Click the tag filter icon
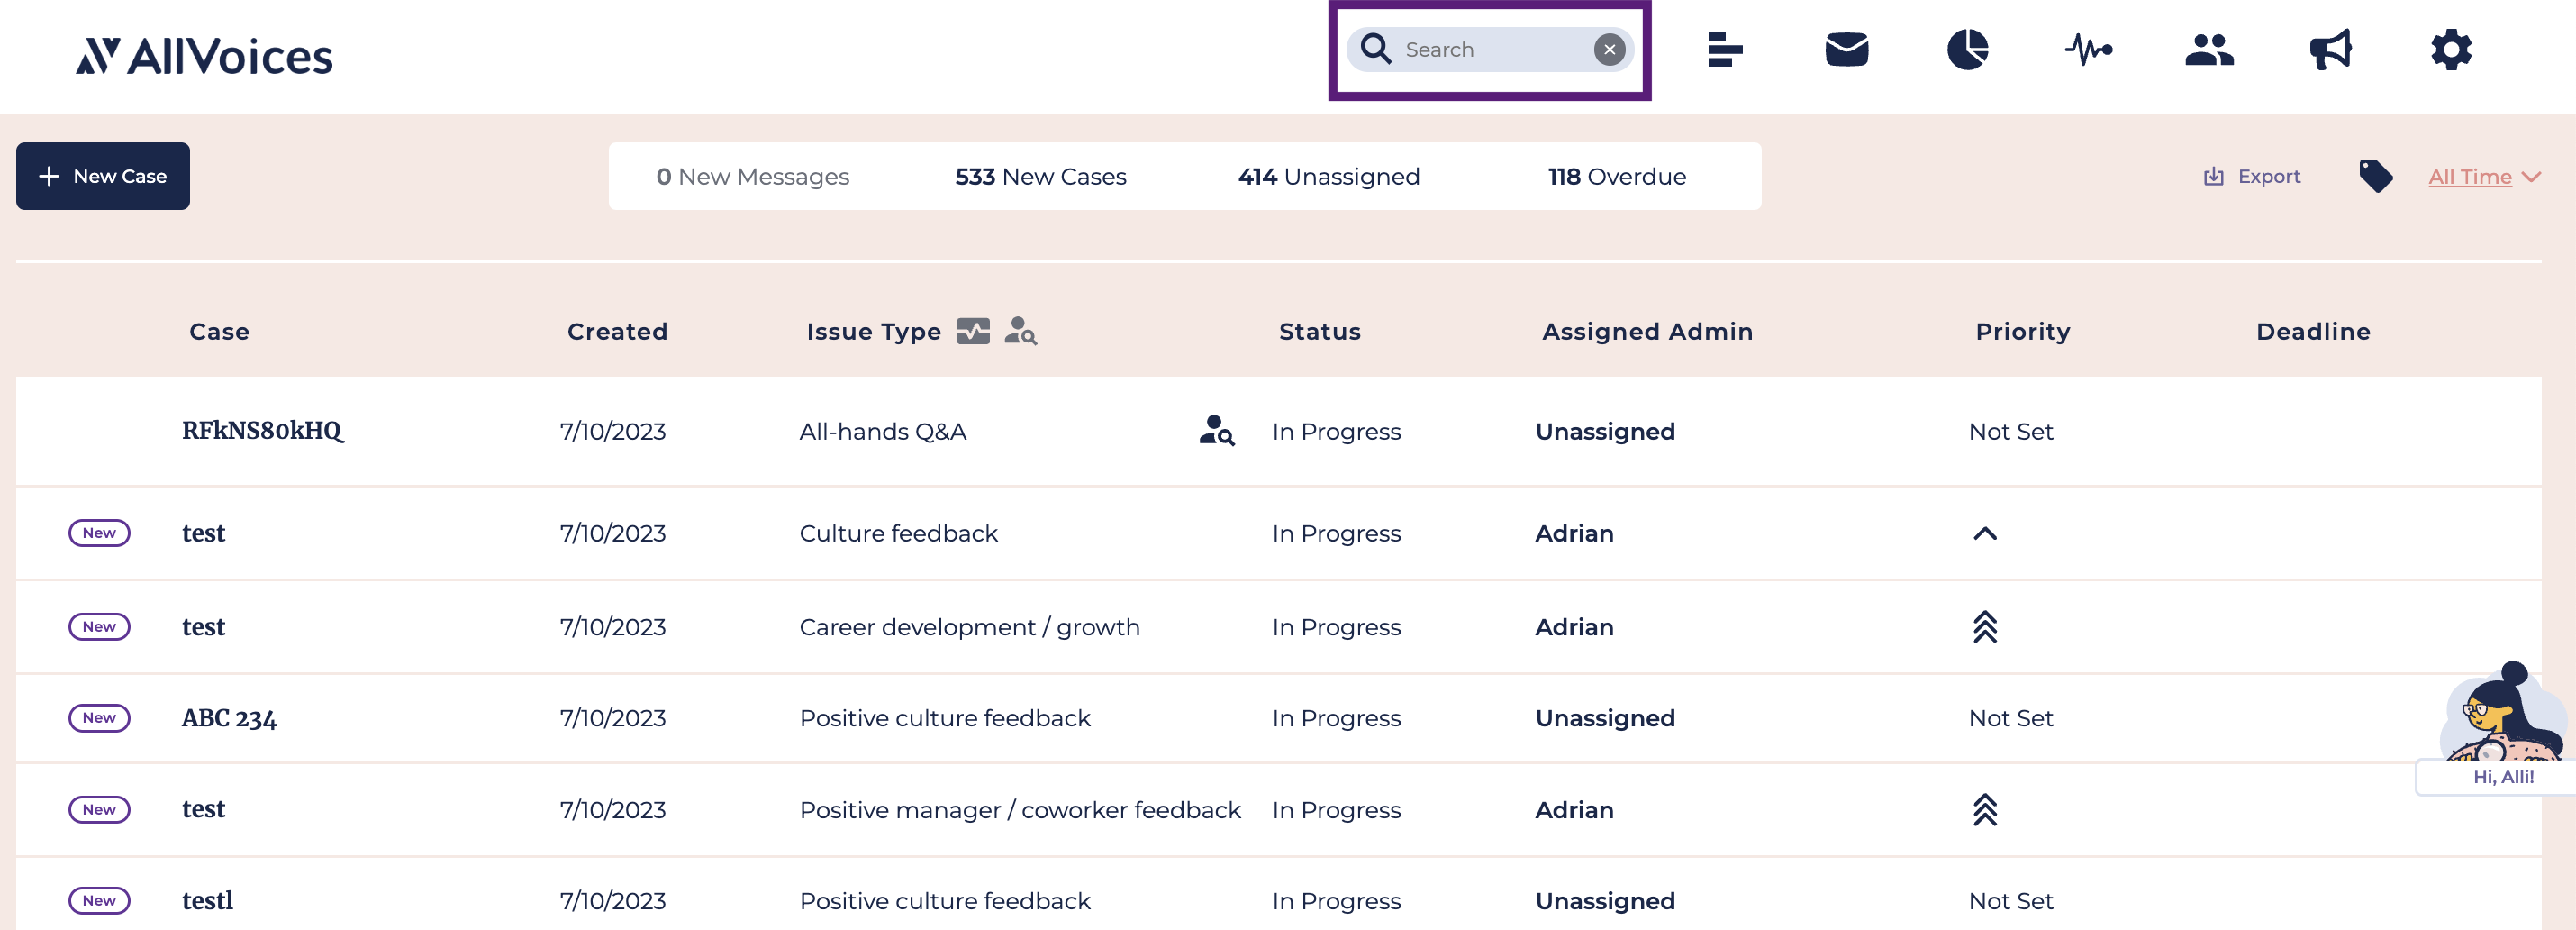2576x930 pixels. coord(2375,176)
